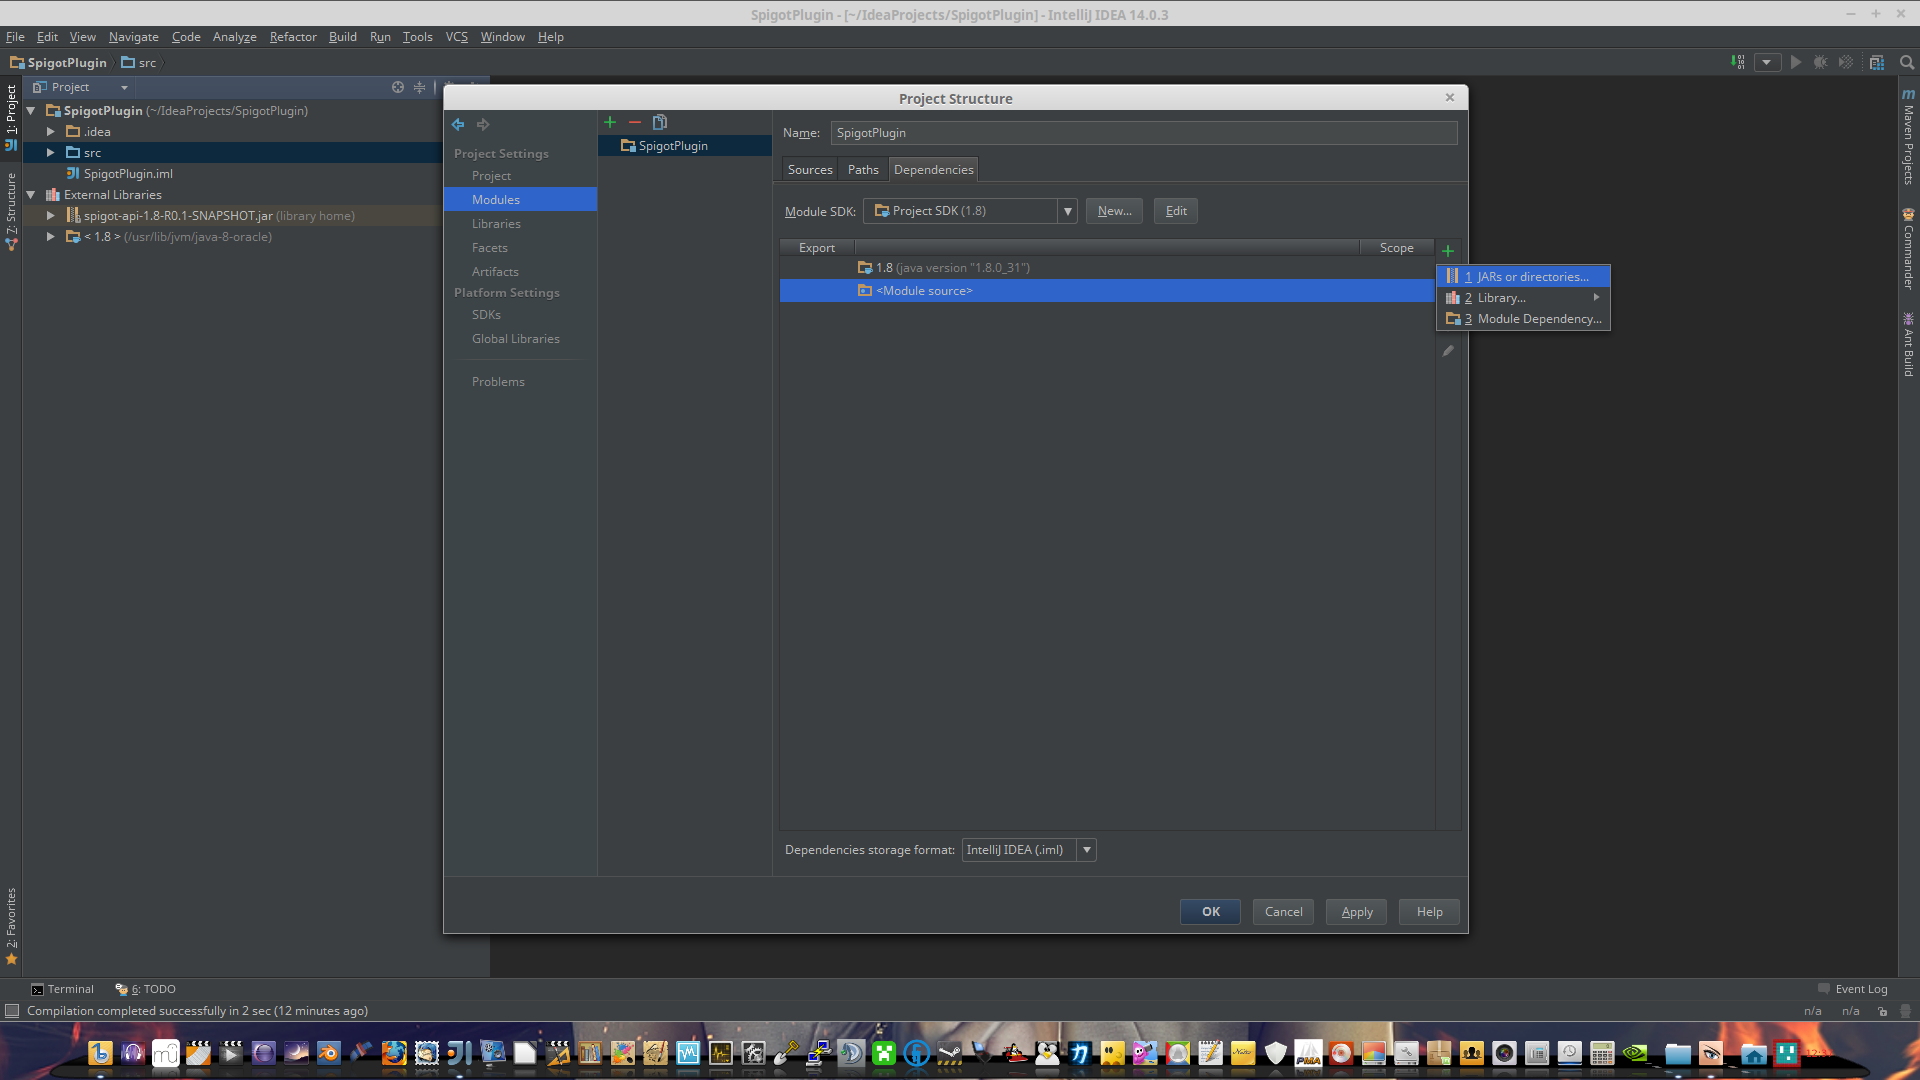Click the red minus to remove selected module

[635, 122]
